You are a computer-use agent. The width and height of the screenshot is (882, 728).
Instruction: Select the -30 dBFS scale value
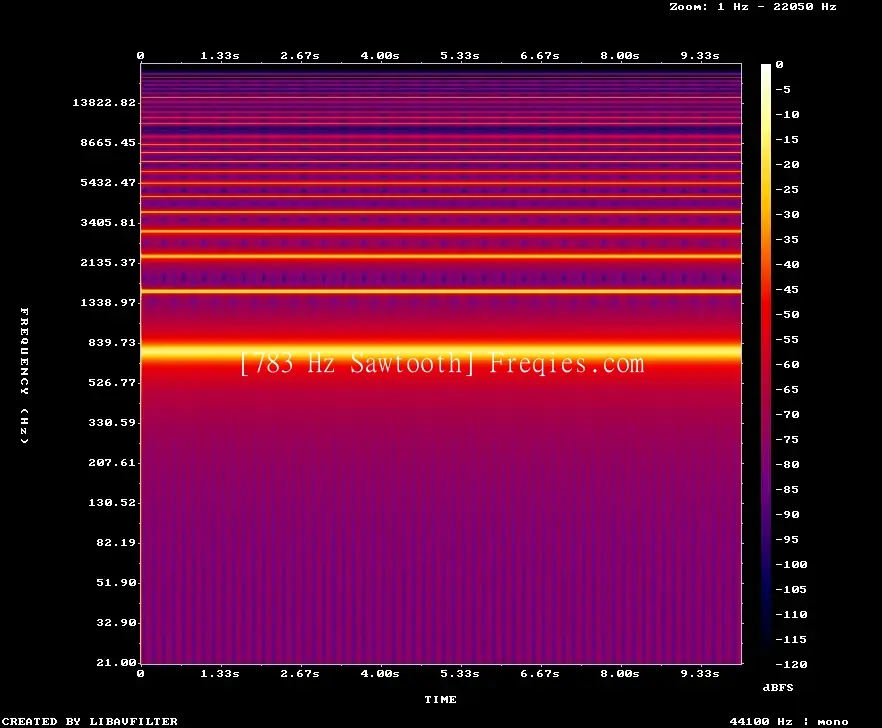[x=787, y=214]
